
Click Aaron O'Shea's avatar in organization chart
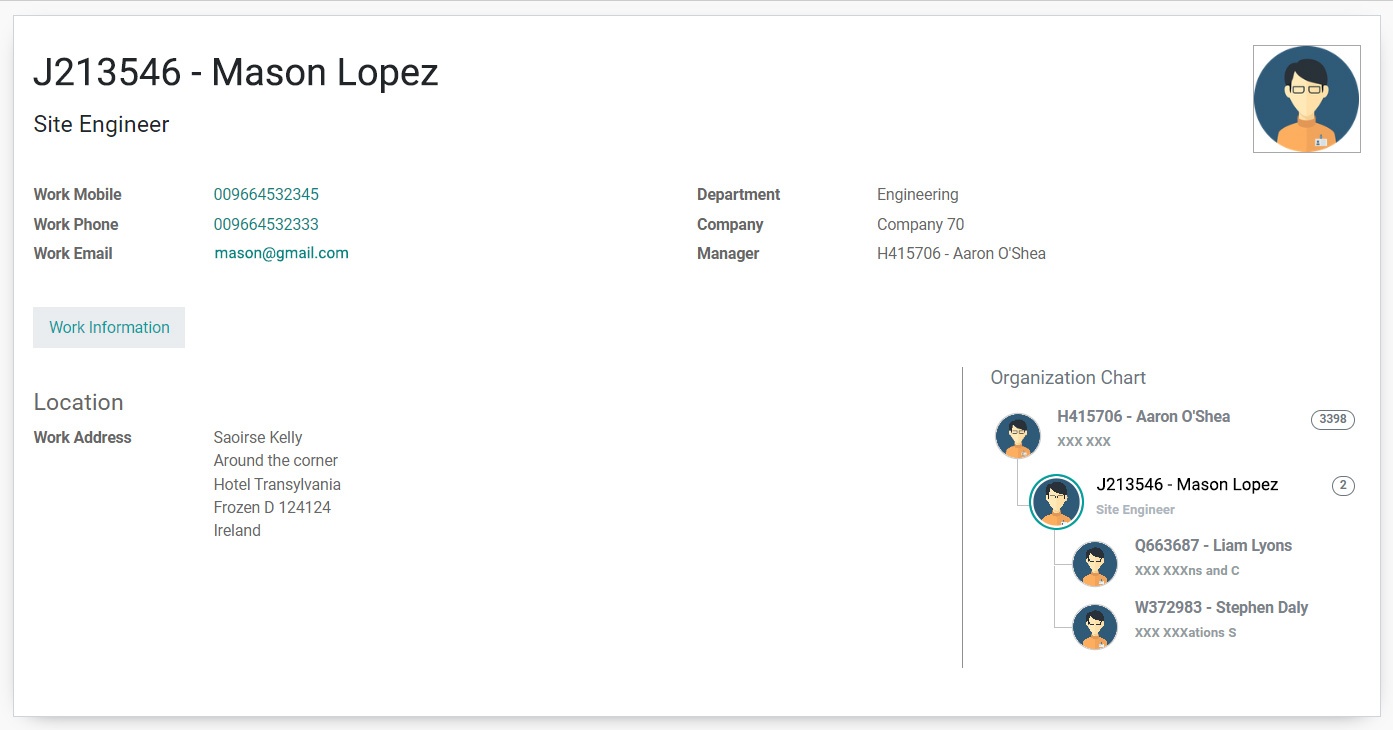[x=1018, y=436]
